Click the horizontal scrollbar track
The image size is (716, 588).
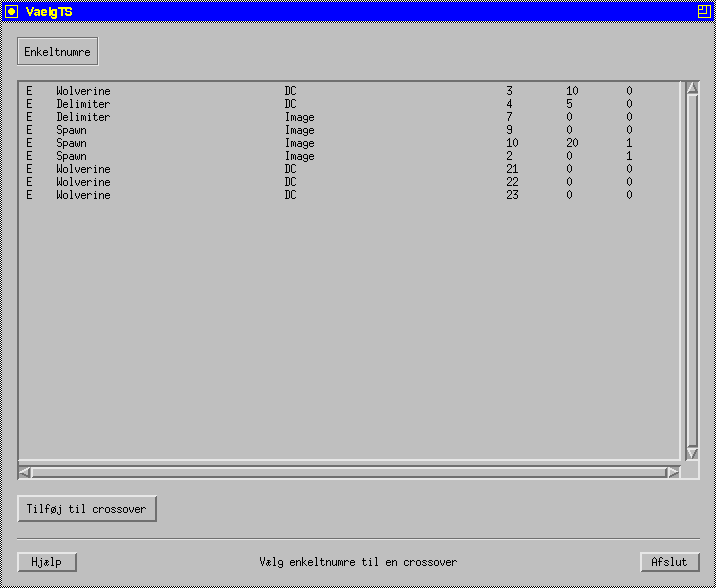click(349, 472)
